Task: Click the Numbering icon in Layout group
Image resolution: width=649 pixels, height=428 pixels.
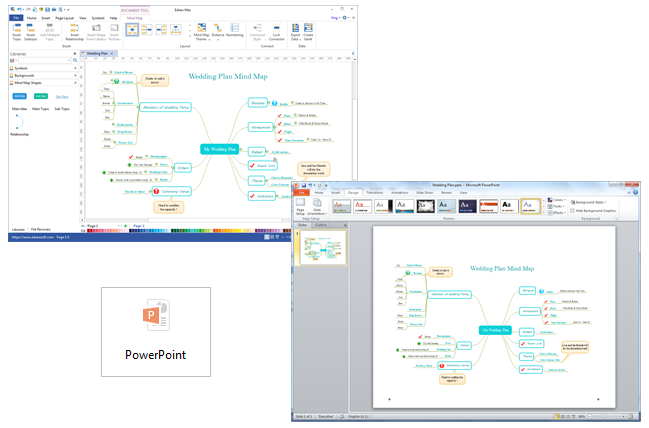Action: pos(234,31)
